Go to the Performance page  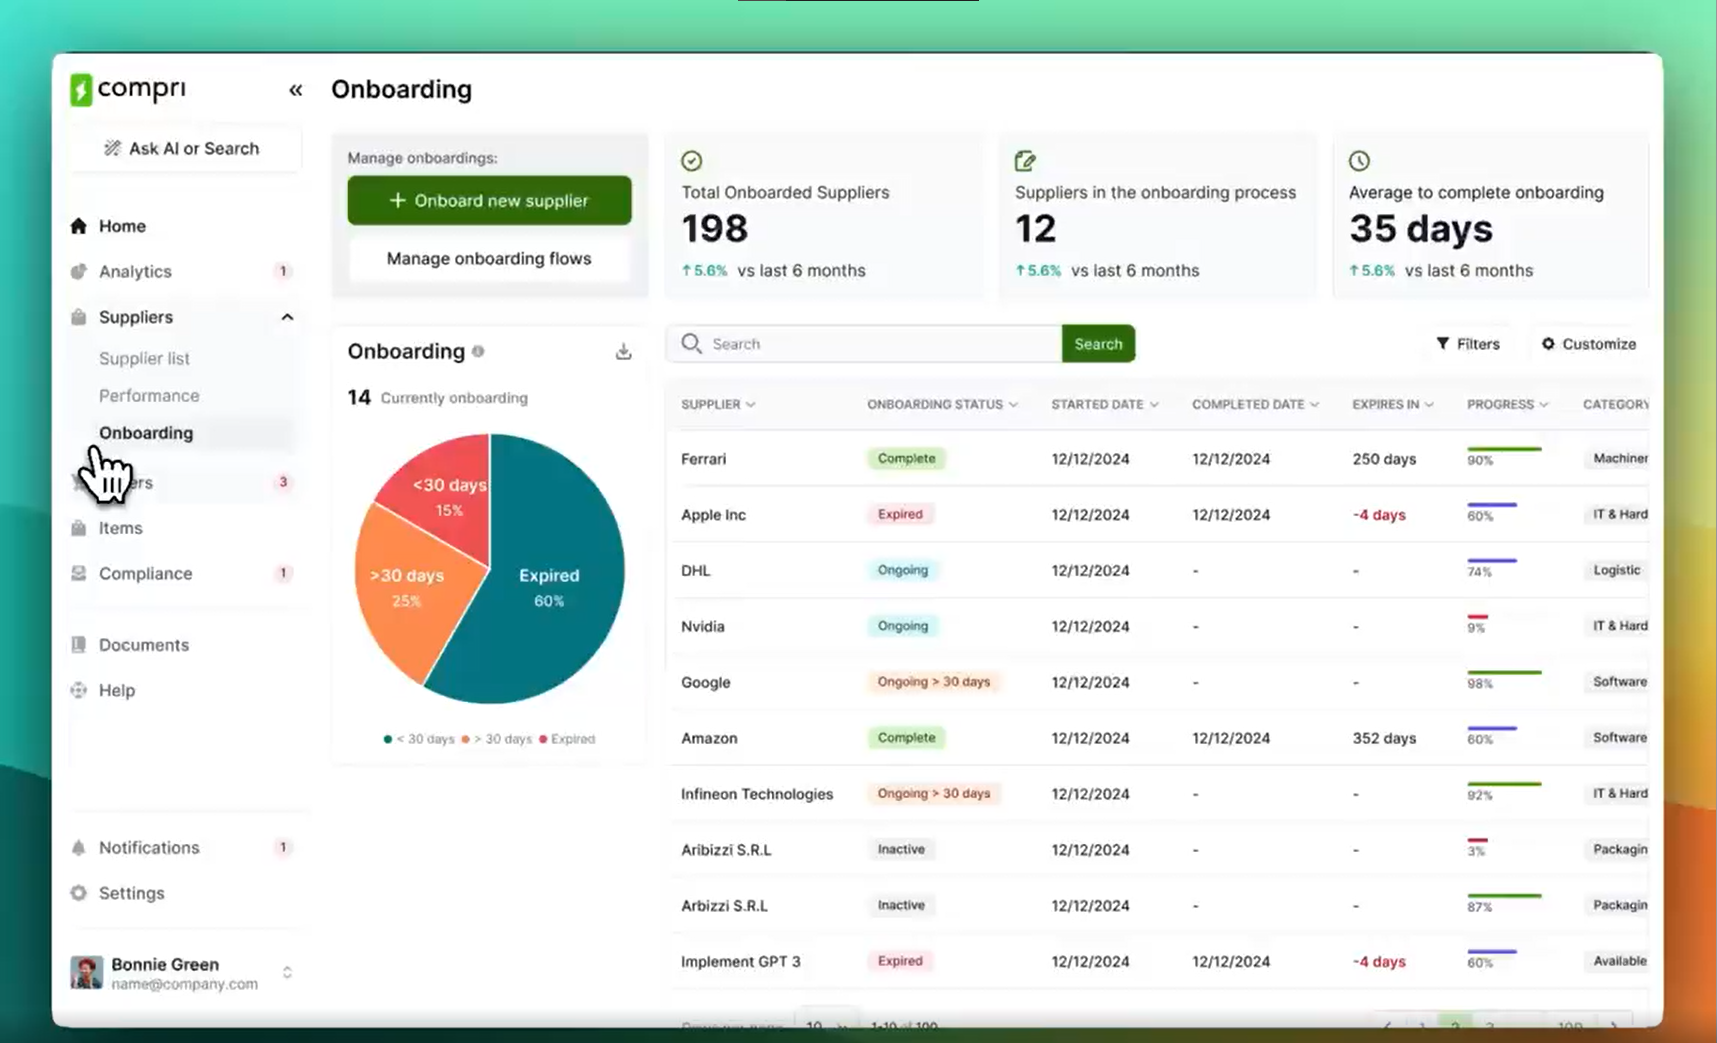(x=149, y=395)
